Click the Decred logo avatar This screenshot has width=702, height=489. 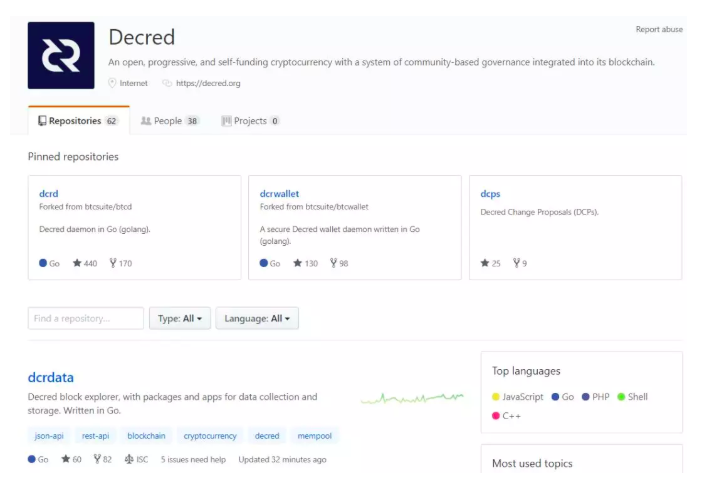pos(61,55)
